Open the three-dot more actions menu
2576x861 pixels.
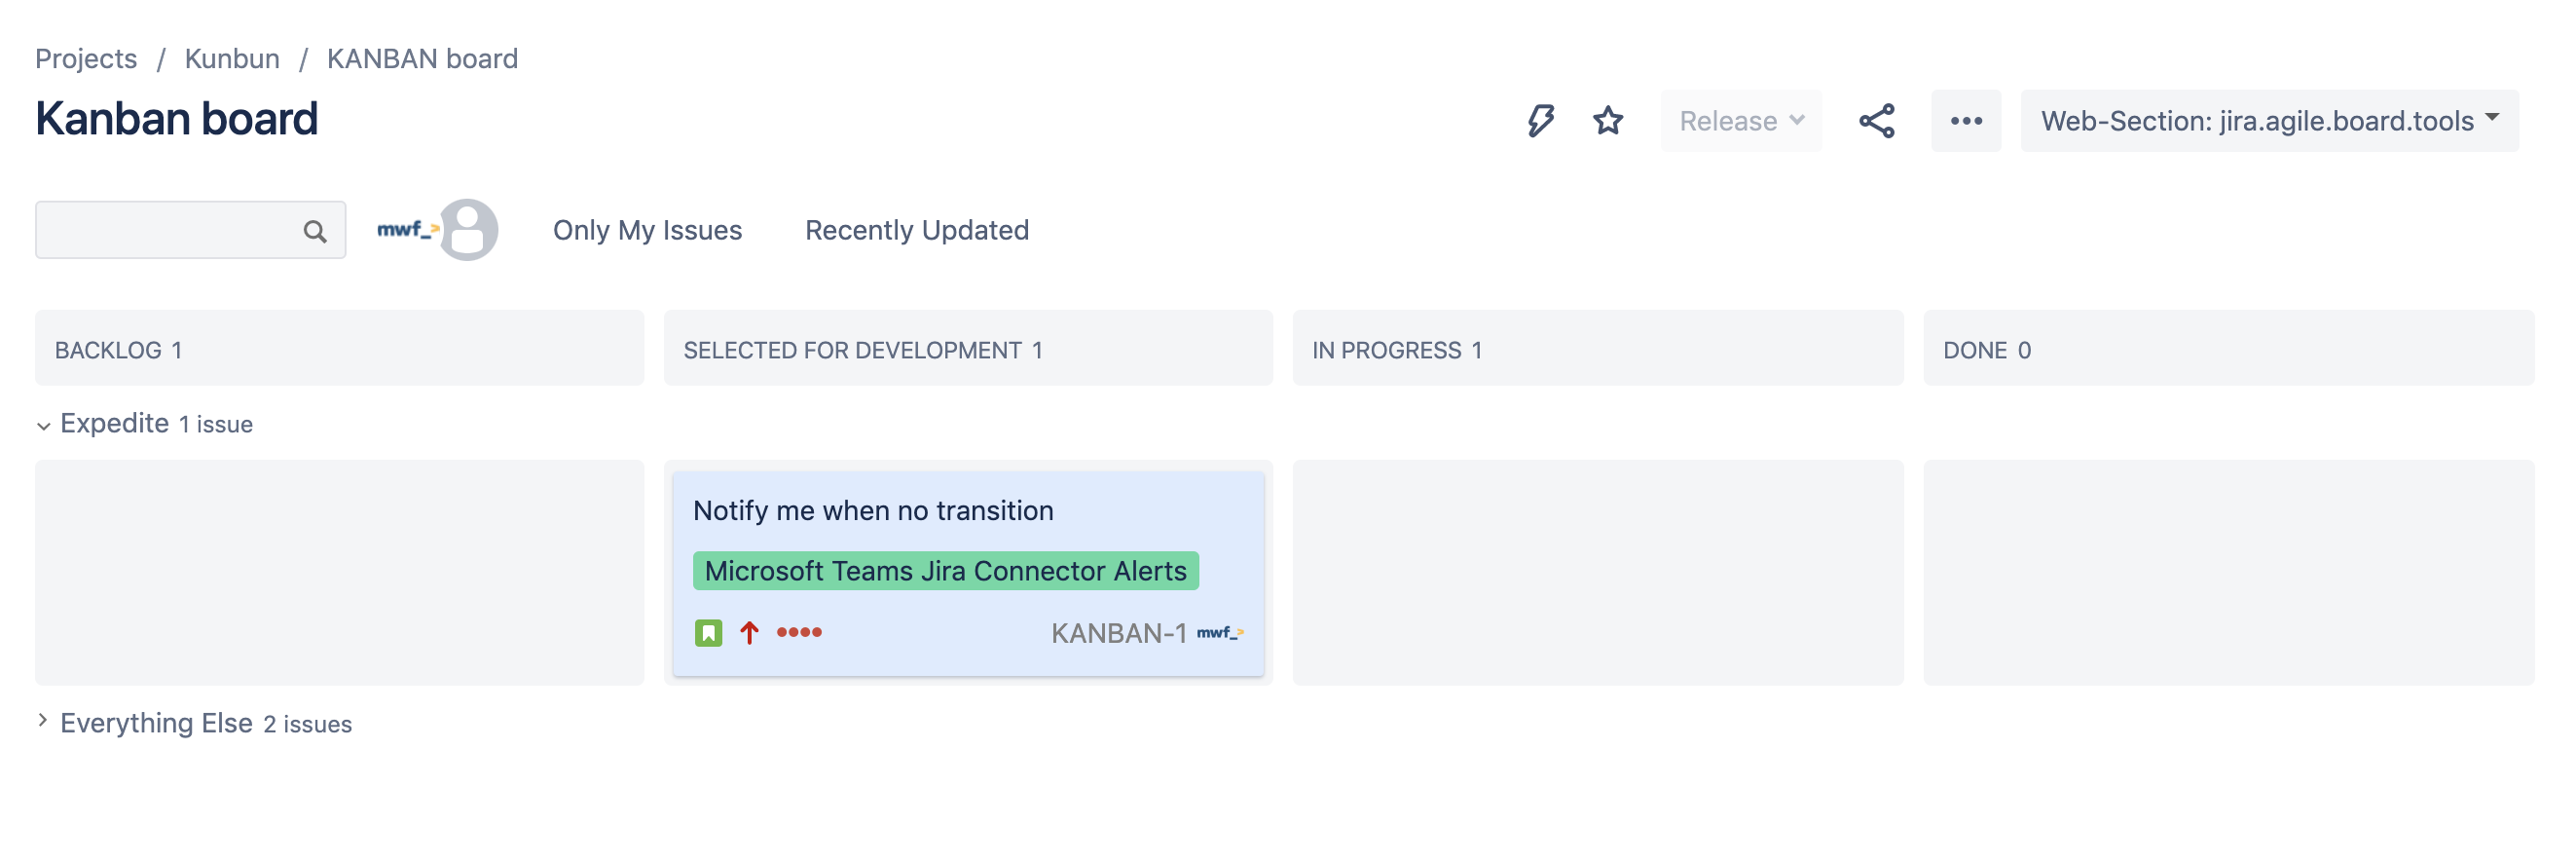[x=1965, y=121]
